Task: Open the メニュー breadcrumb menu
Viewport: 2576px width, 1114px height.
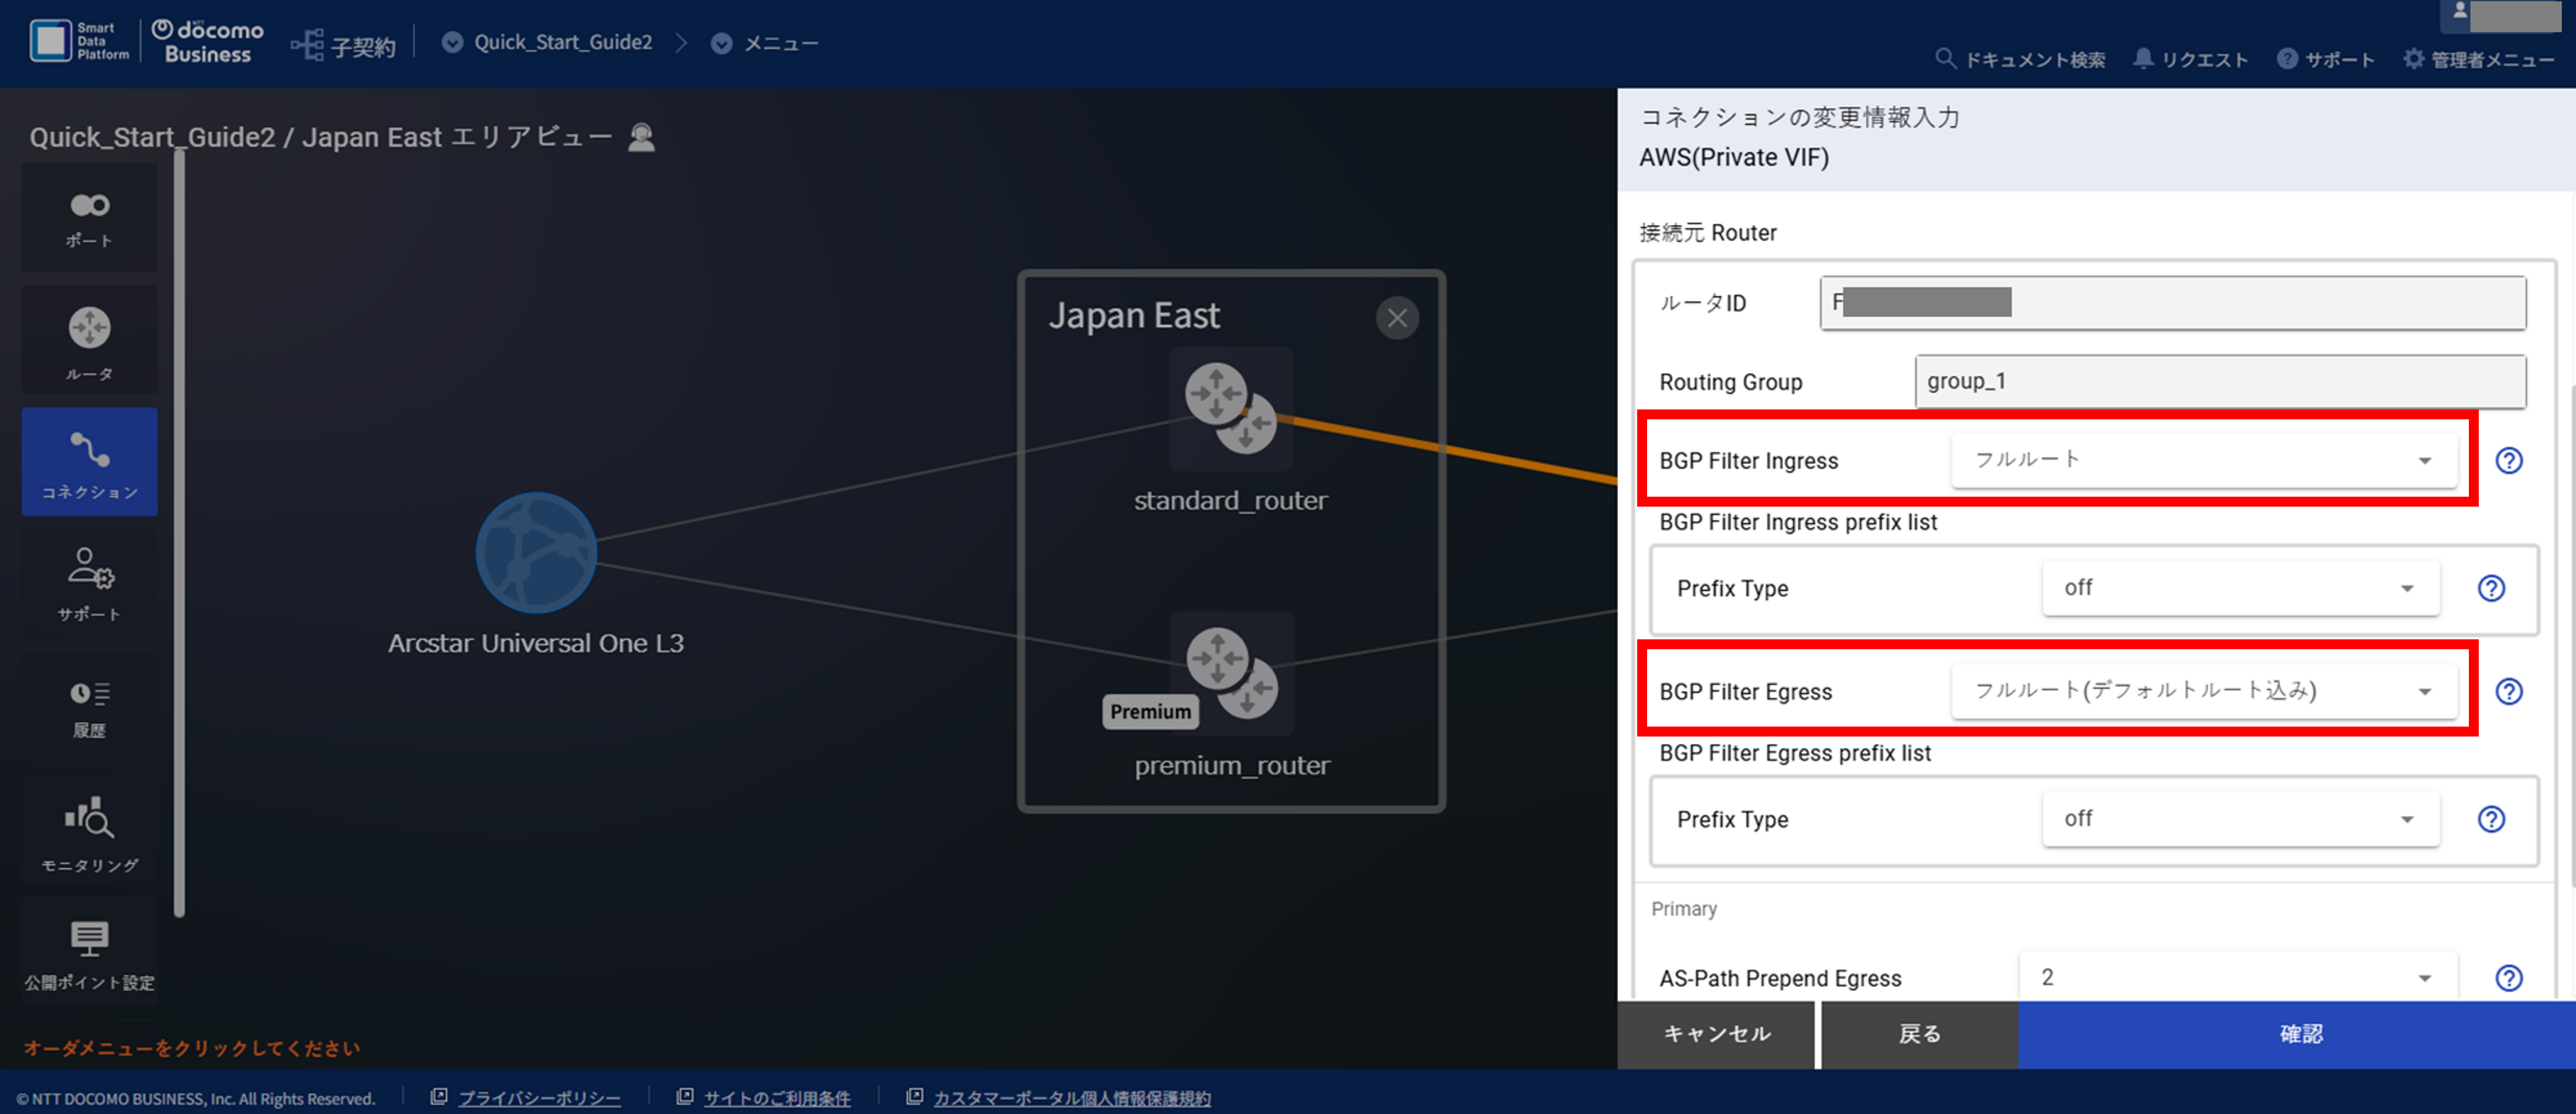Action: coord(765,43)
